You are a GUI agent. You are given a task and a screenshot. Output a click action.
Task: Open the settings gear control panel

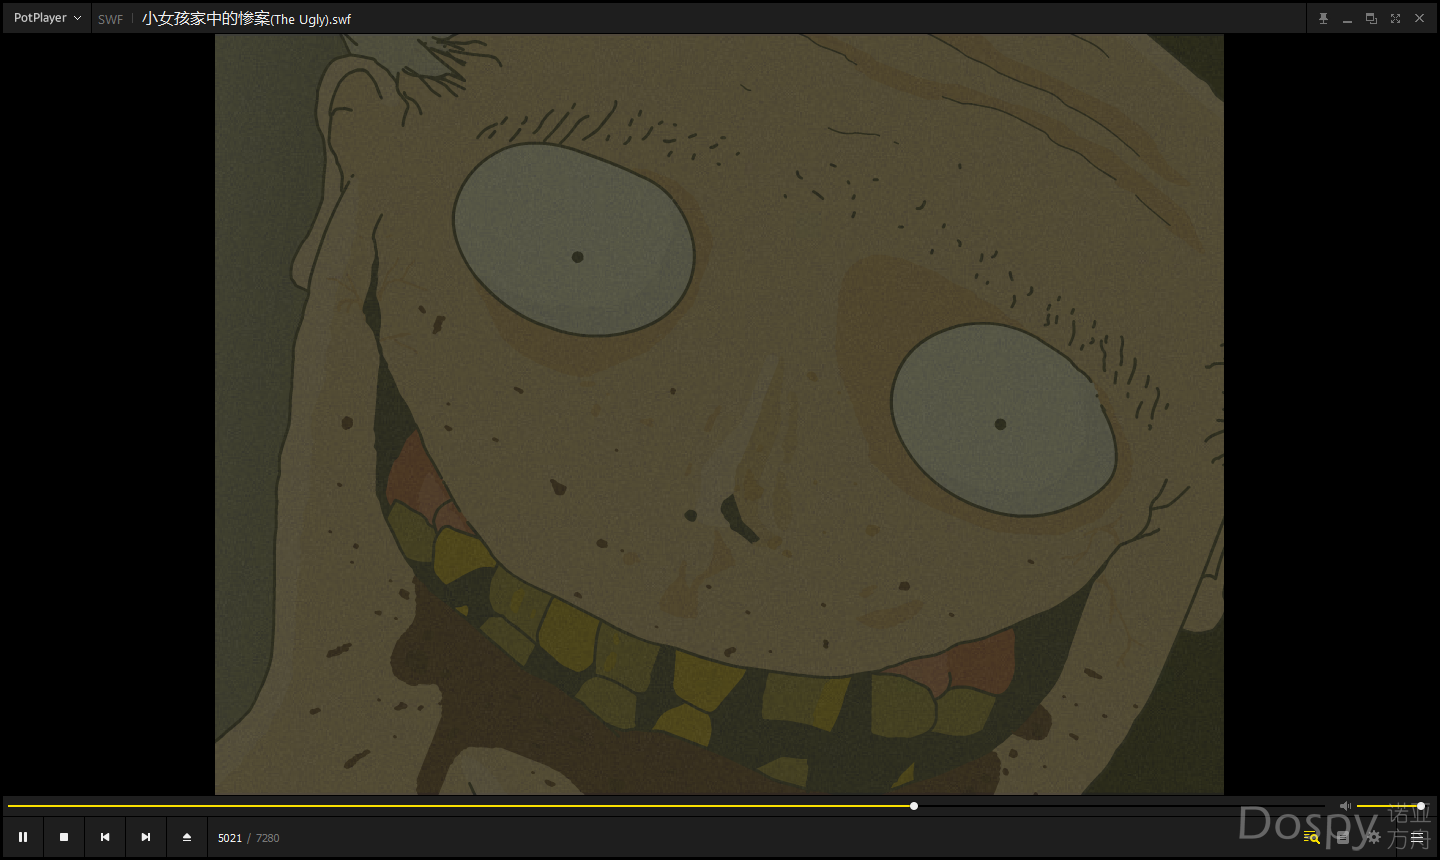pyautogui.click(x=1373, y=837)
